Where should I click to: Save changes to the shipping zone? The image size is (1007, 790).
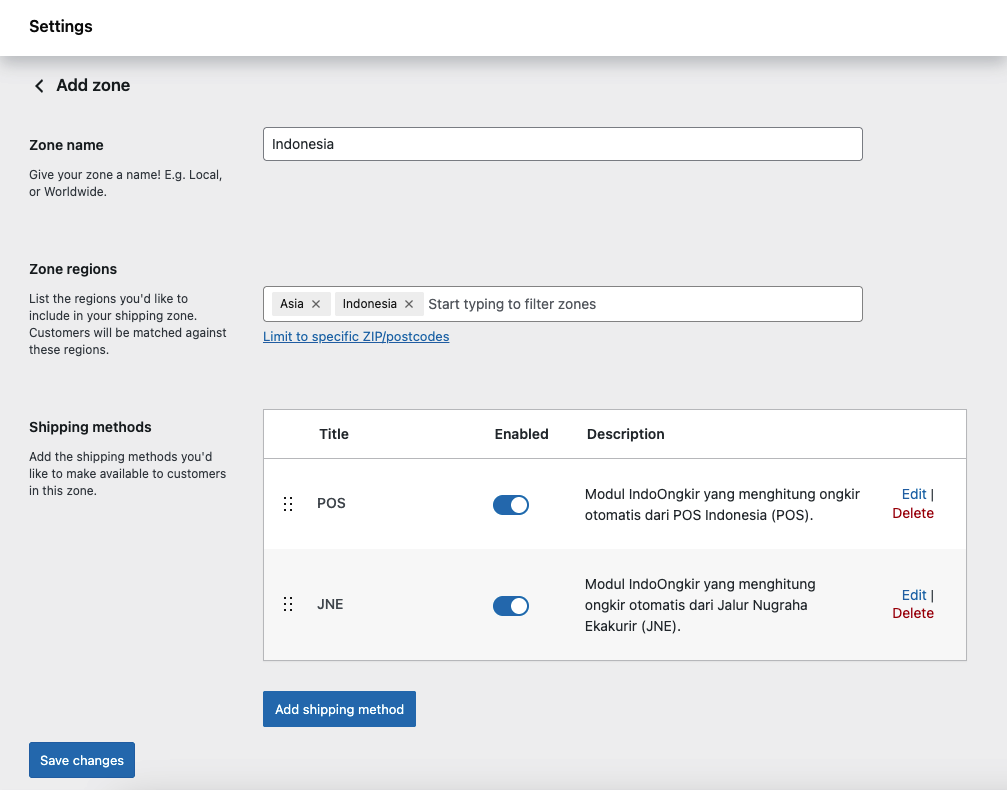82,760
